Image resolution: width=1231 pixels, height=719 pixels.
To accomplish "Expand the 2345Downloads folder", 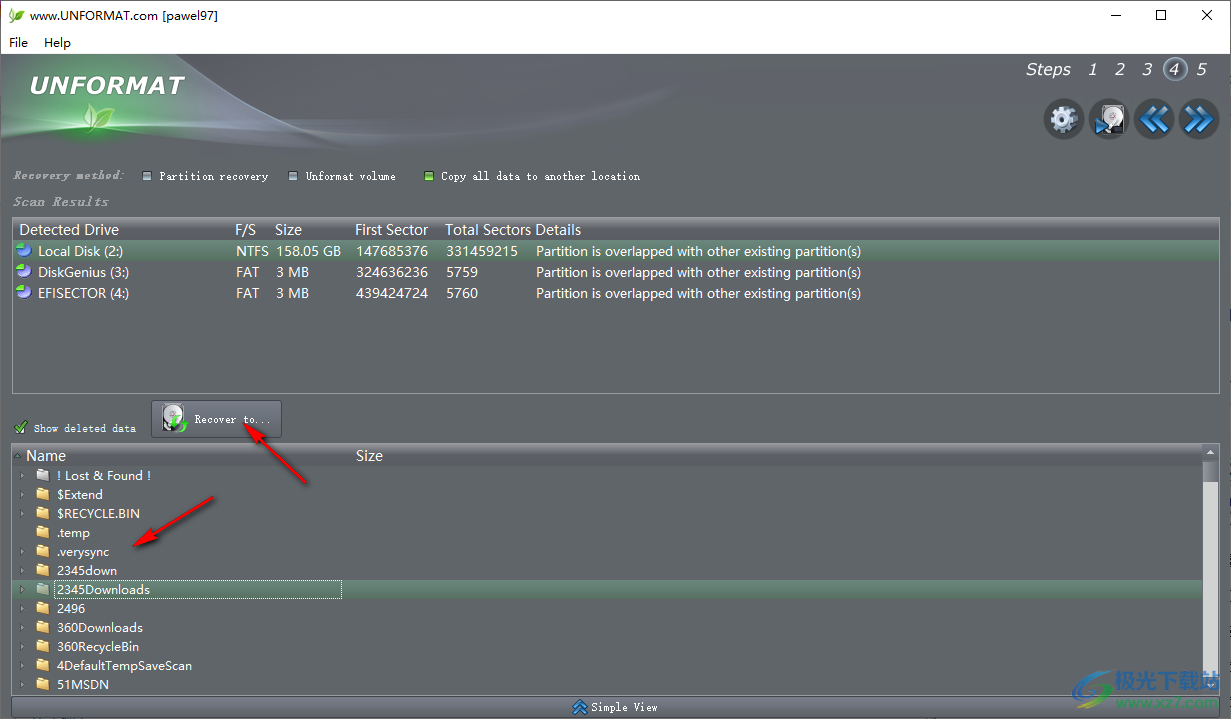I will click(x=22, y=590).
